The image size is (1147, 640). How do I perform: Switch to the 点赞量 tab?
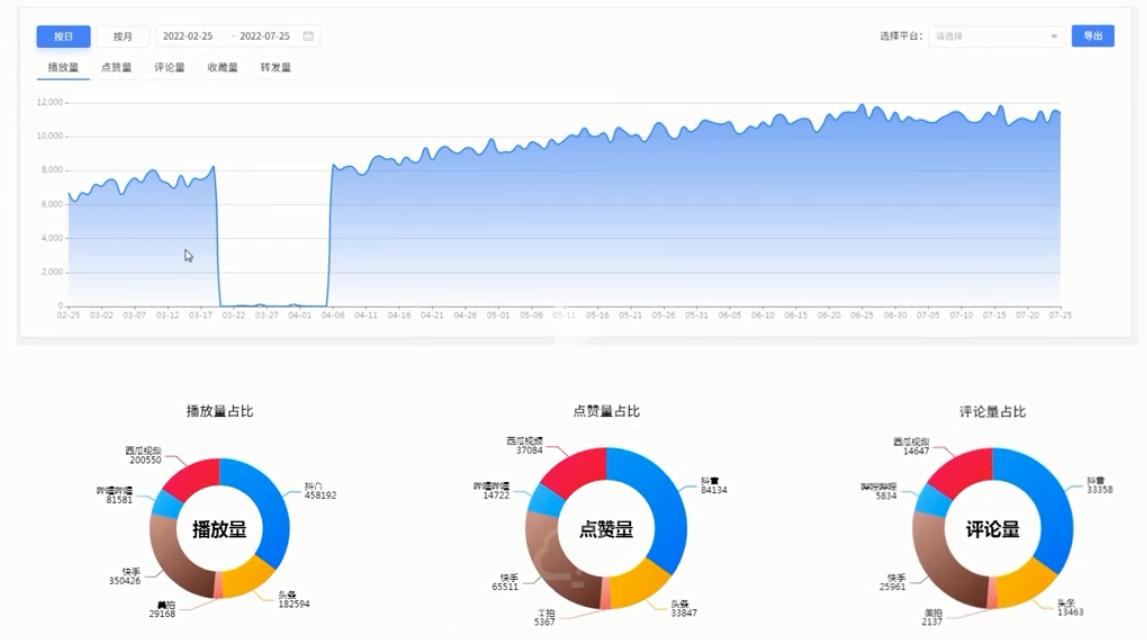pyautogui.click(x=116, y=68)
